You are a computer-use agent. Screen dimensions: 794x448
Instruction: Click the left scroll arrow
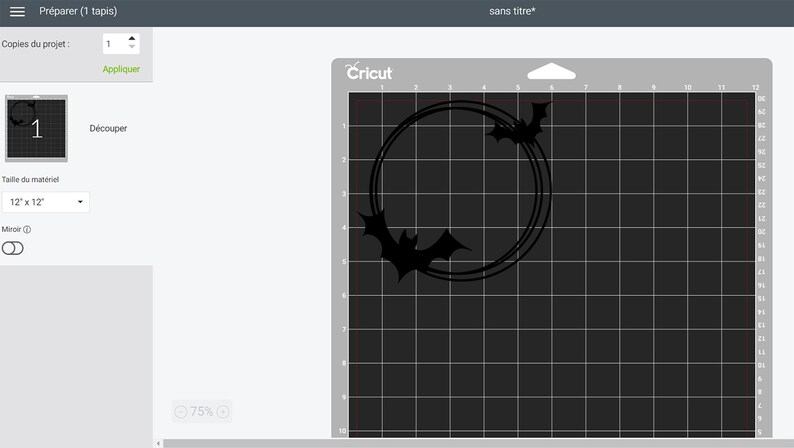(x=158, y=444)
